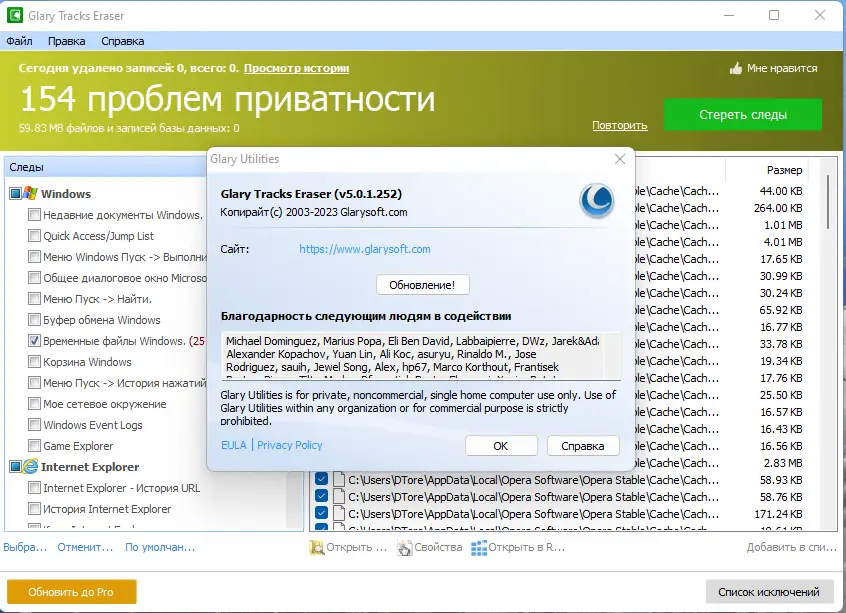
Task: Select История Internet Explorer tree item
Action: pyautogui.click(x=107, y=509)
